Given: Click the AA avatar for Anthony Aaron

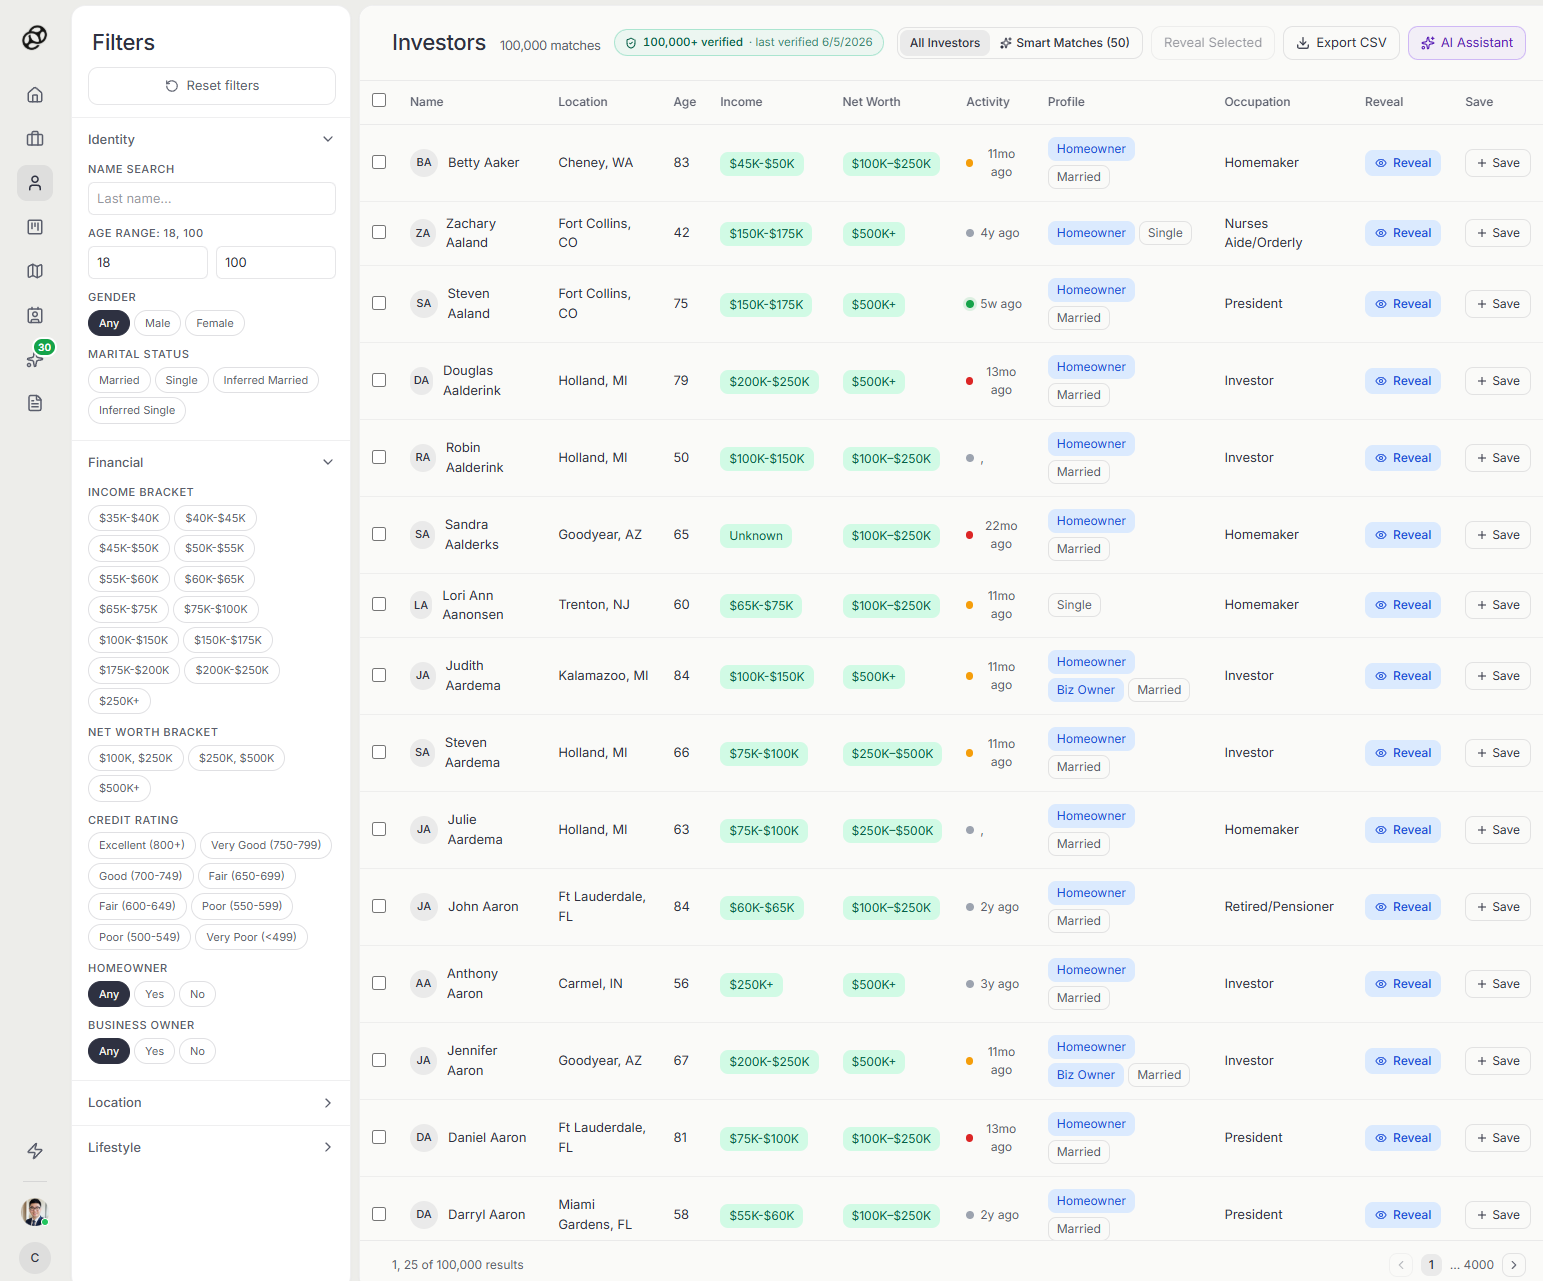Looking at the screenshot, I should pyautogui.click(x=424, y=984).
